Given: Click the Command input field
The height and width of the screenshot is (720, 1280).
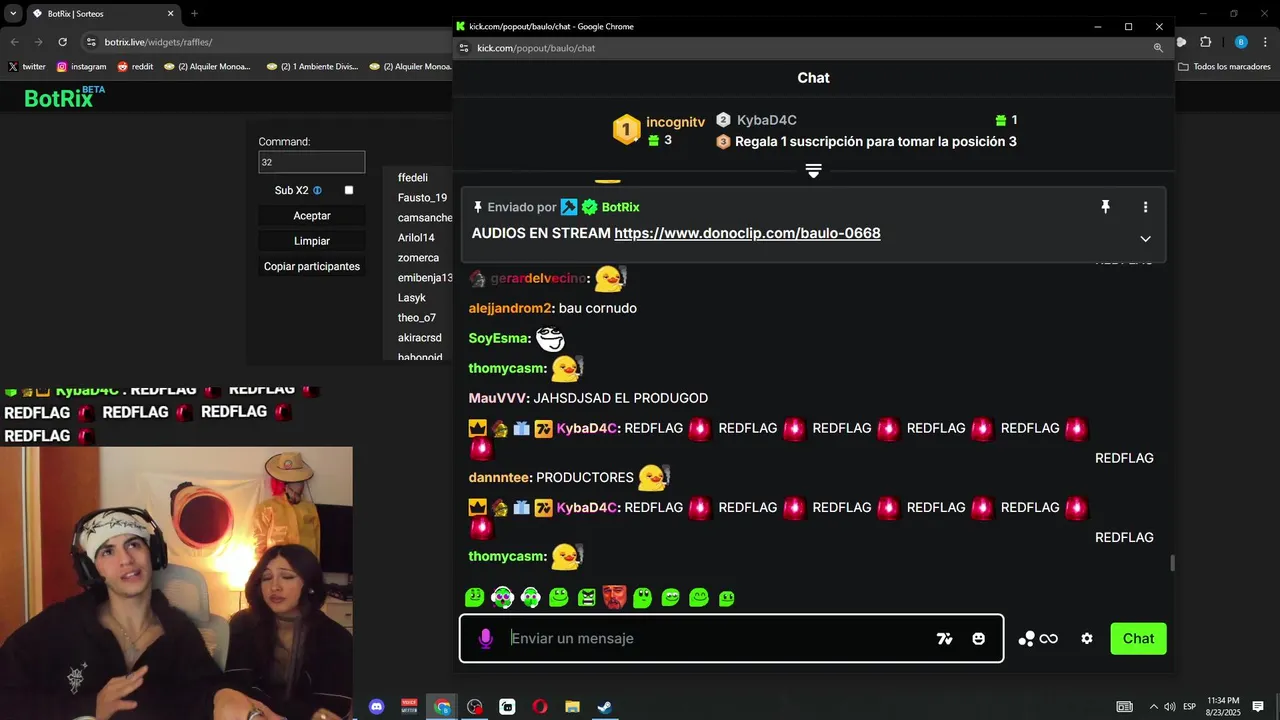Looking at the screenshot, I should pos(312,162).
